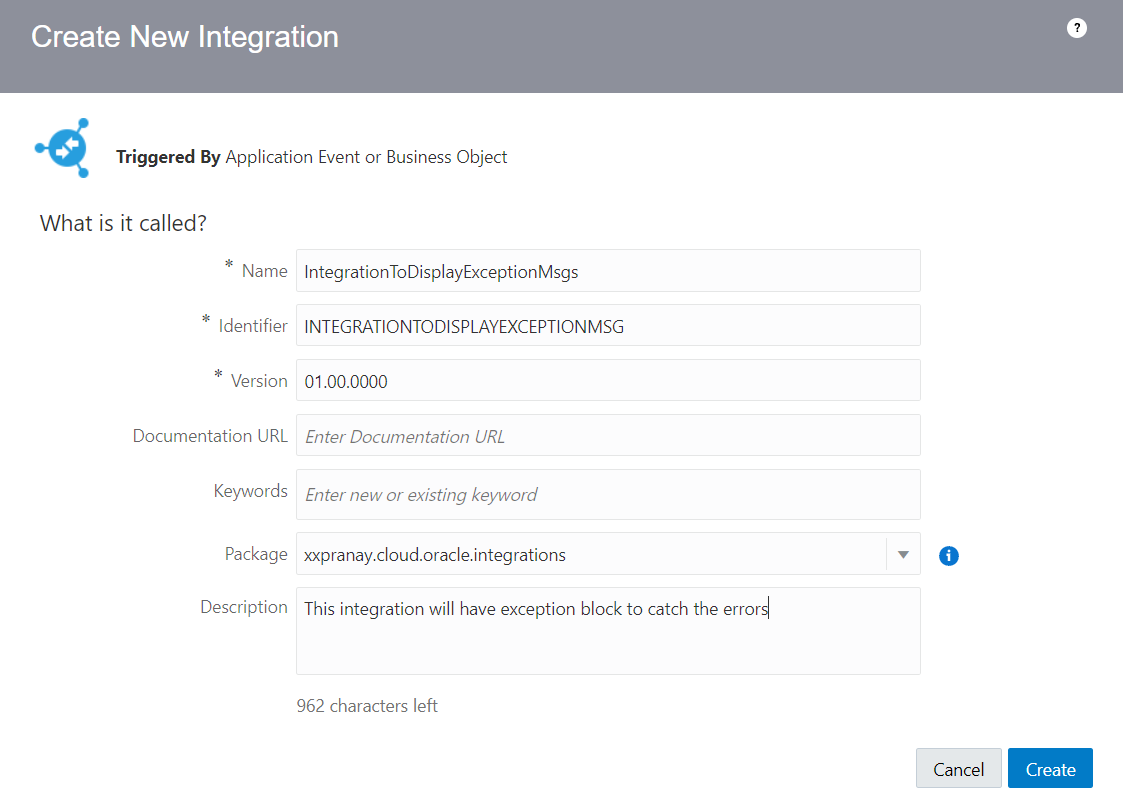
Task: Focus the Name input field
Action: (x=608, y=271)
